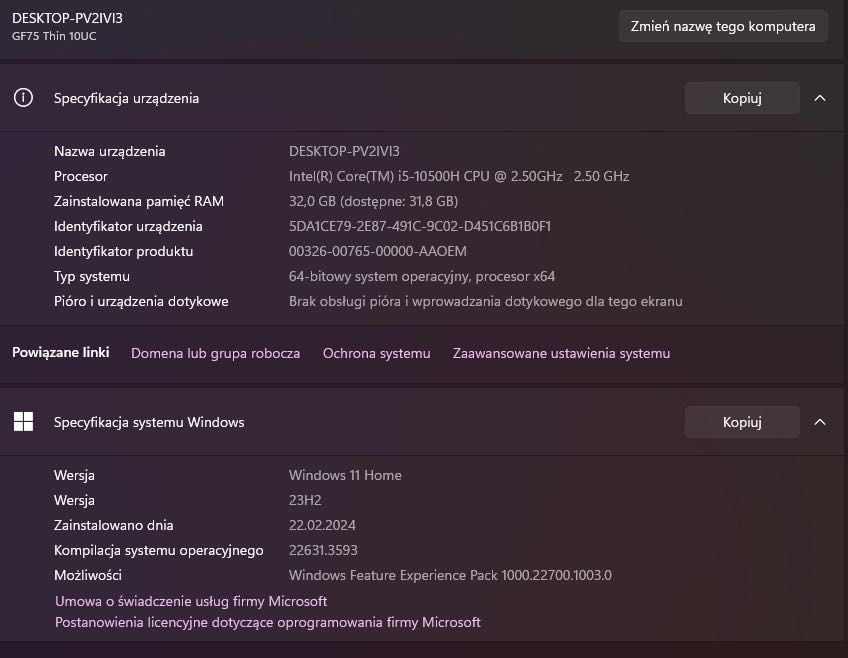
Task: Click the Windows logo beside Specyfikacja systemu Windows
Action: pos(23,422)
